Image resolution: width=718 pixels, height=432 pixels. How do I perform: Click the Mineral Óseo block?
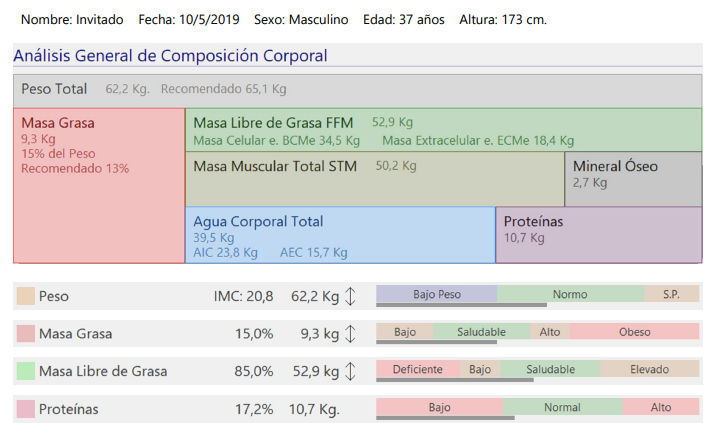[x=632, y=178]
